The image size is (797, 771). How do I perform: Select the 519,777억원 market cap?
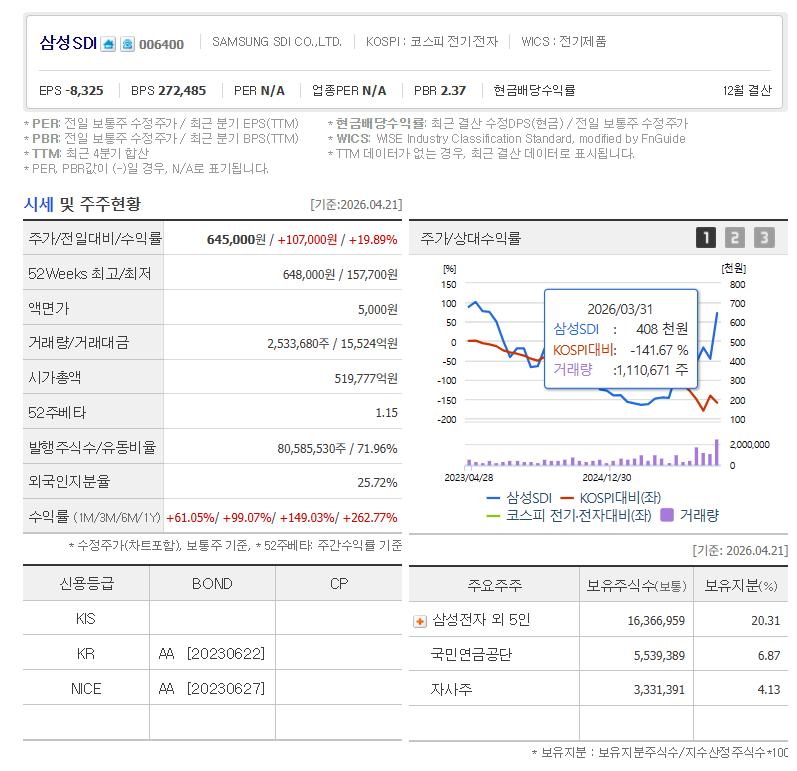point(365,378)
